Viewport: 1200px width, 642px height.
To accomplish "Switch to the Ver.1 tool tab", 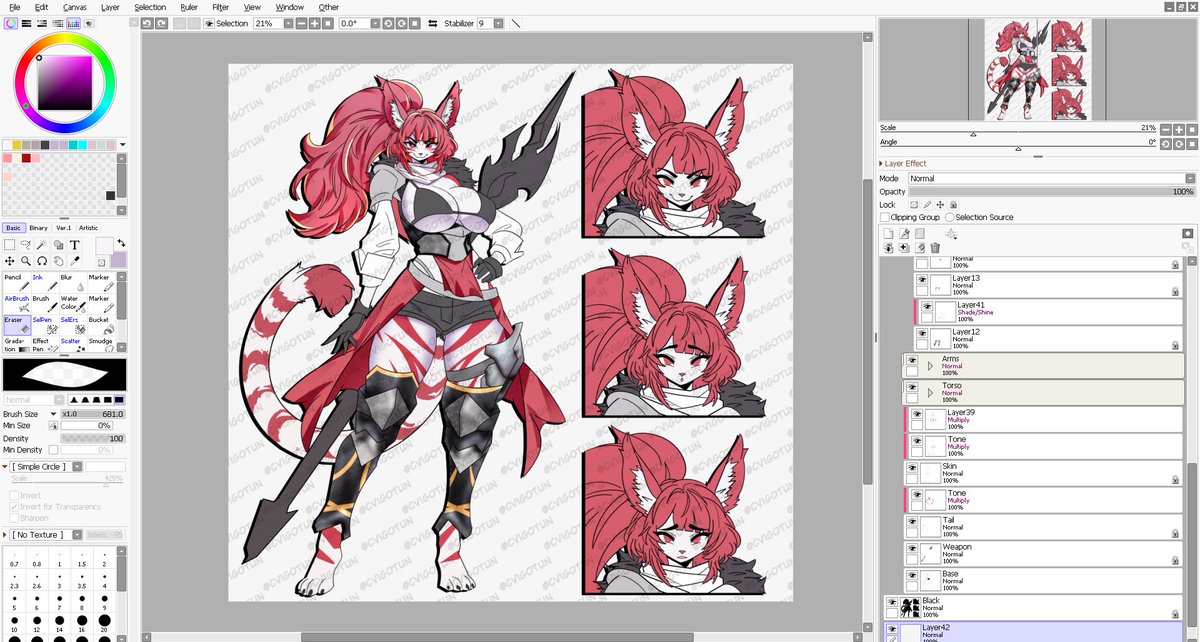I will pos(63,228).
